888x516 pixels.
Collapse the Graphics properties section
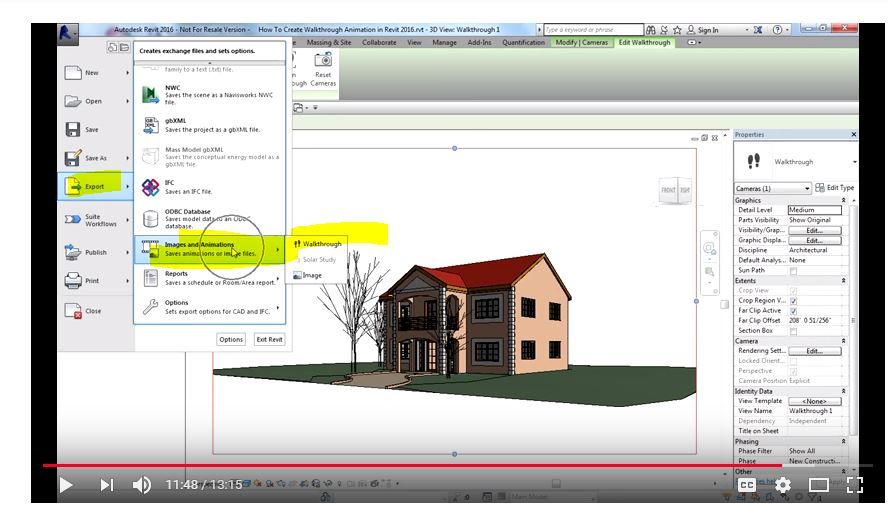point(843,201)
